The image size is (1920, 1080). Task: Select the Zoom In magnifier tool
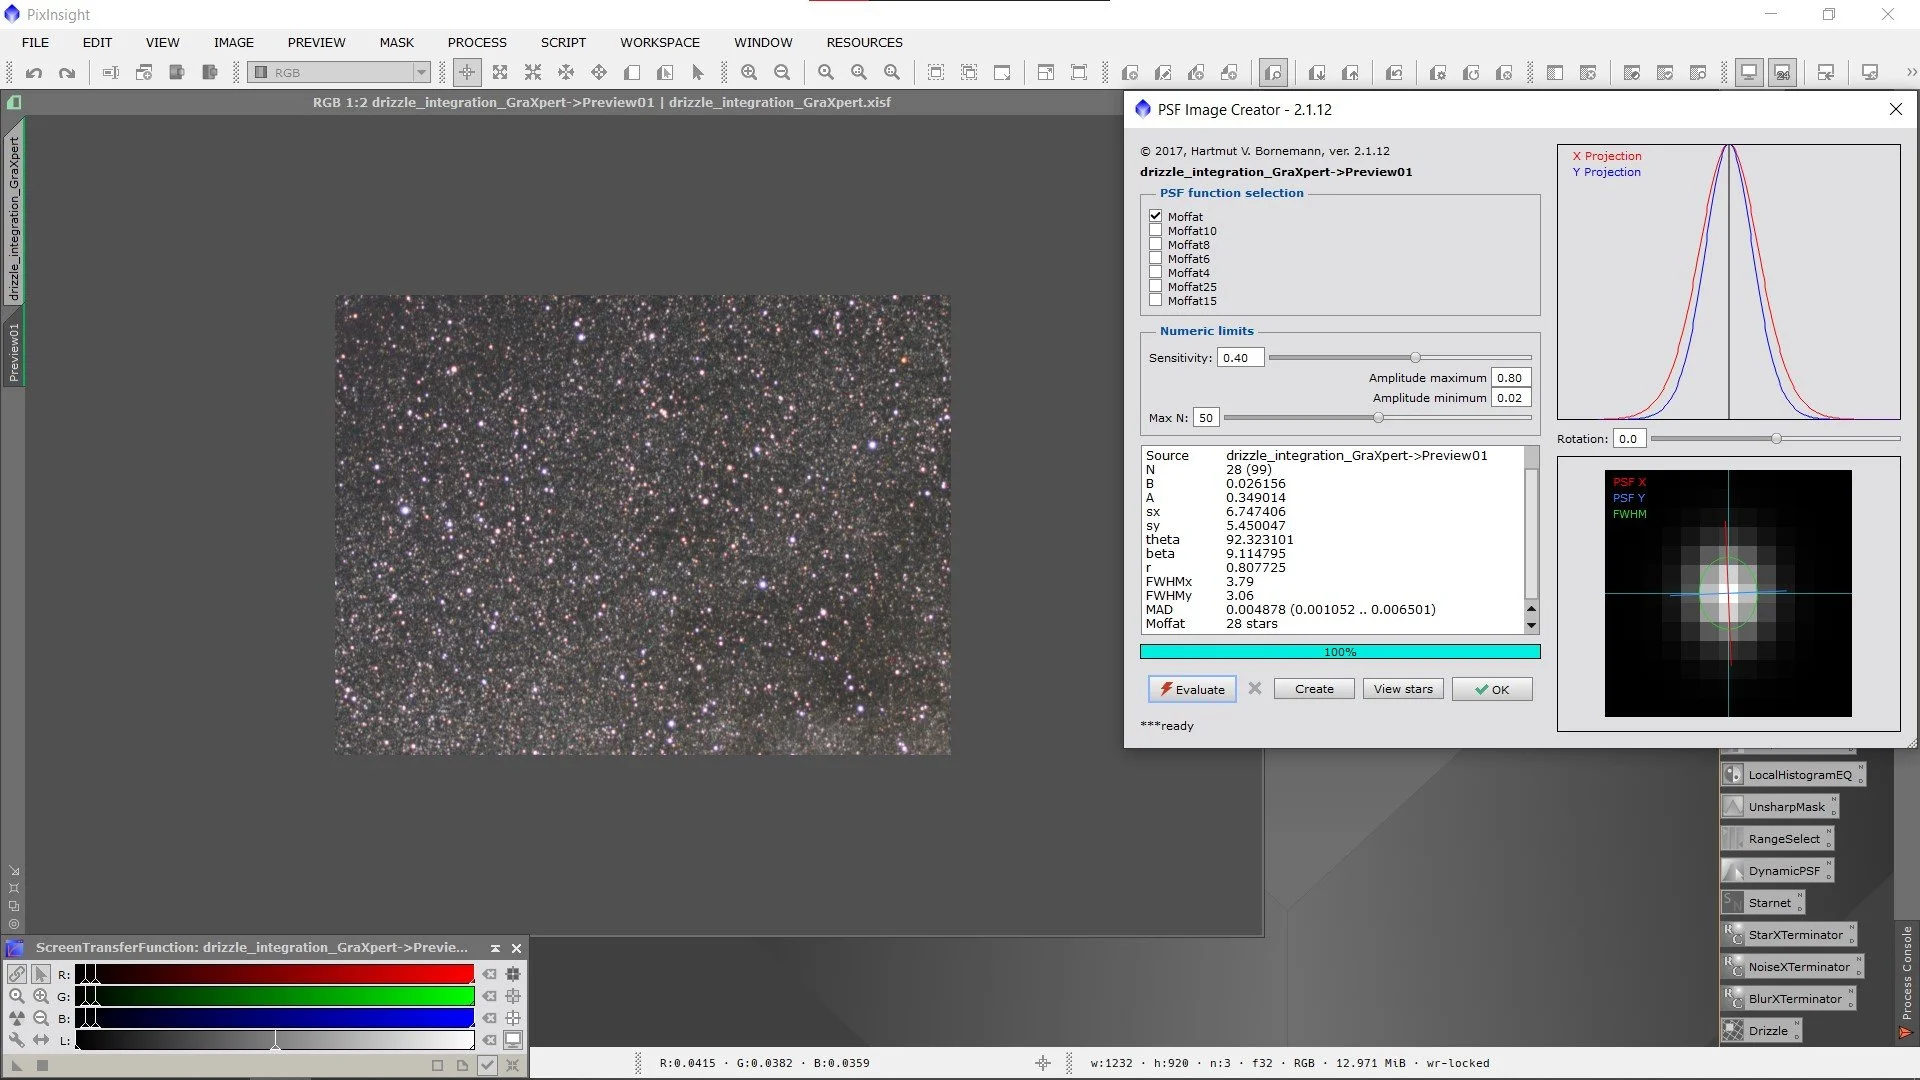[749, 73]
